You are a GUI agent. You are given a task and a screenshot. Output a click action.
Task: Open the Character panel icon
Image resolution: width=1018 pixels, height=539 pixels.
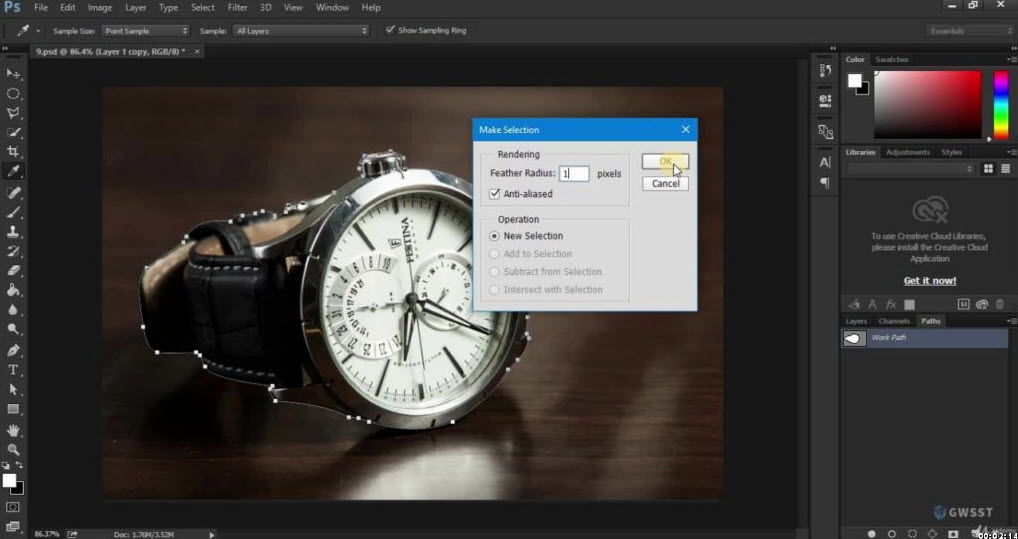coord(825,162)
